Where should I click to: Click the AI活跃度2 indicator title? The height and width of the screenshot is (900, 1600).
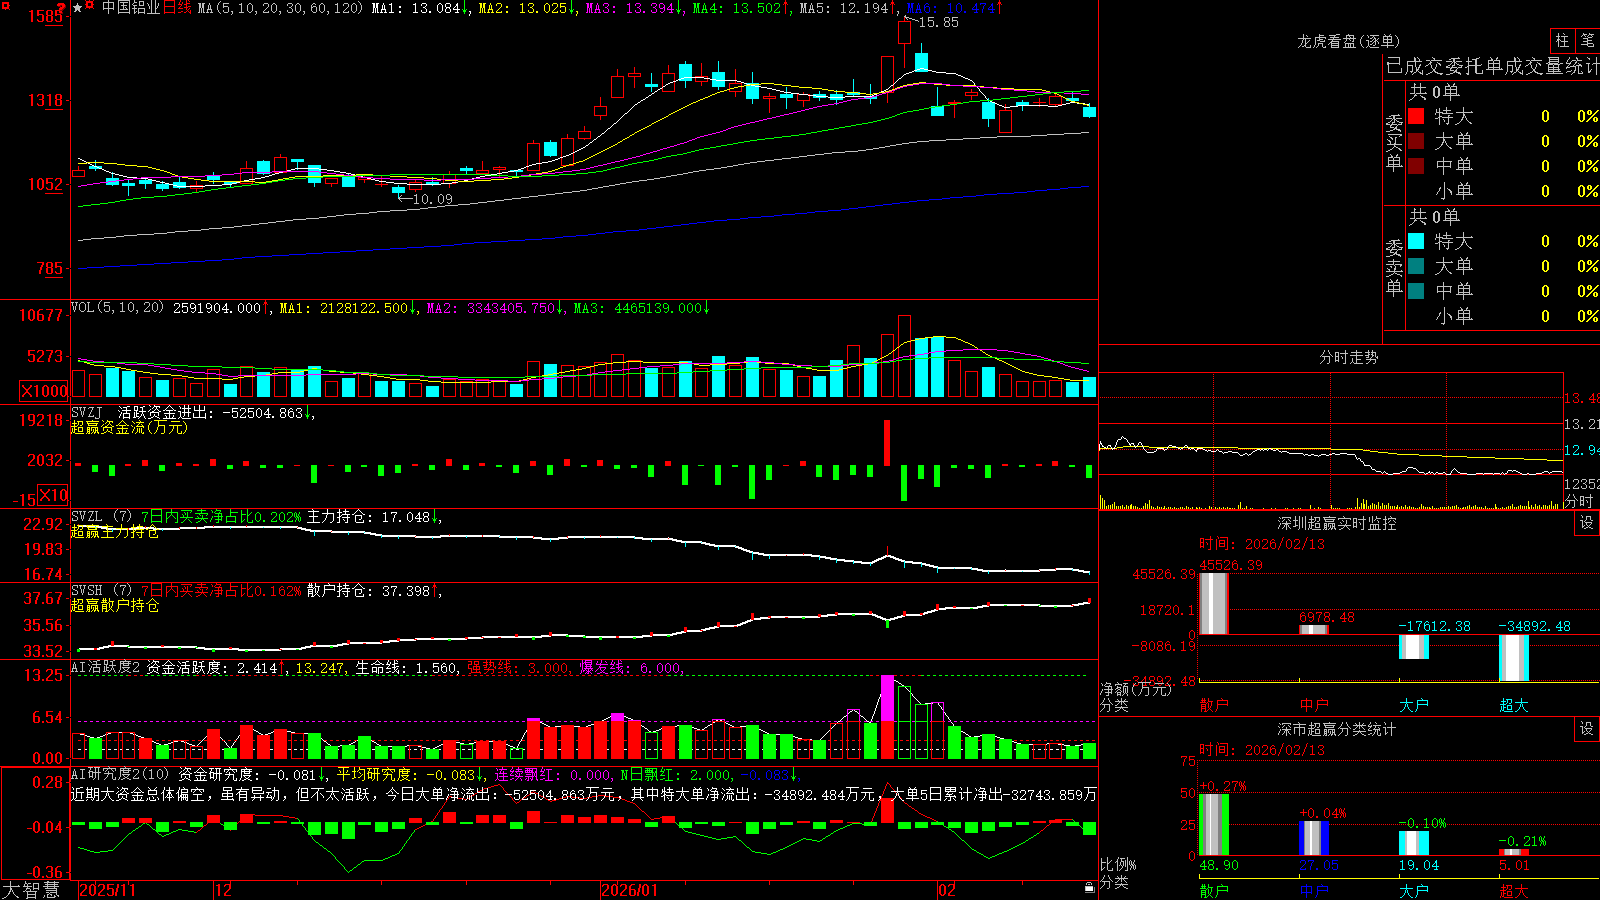pos(106,668)
